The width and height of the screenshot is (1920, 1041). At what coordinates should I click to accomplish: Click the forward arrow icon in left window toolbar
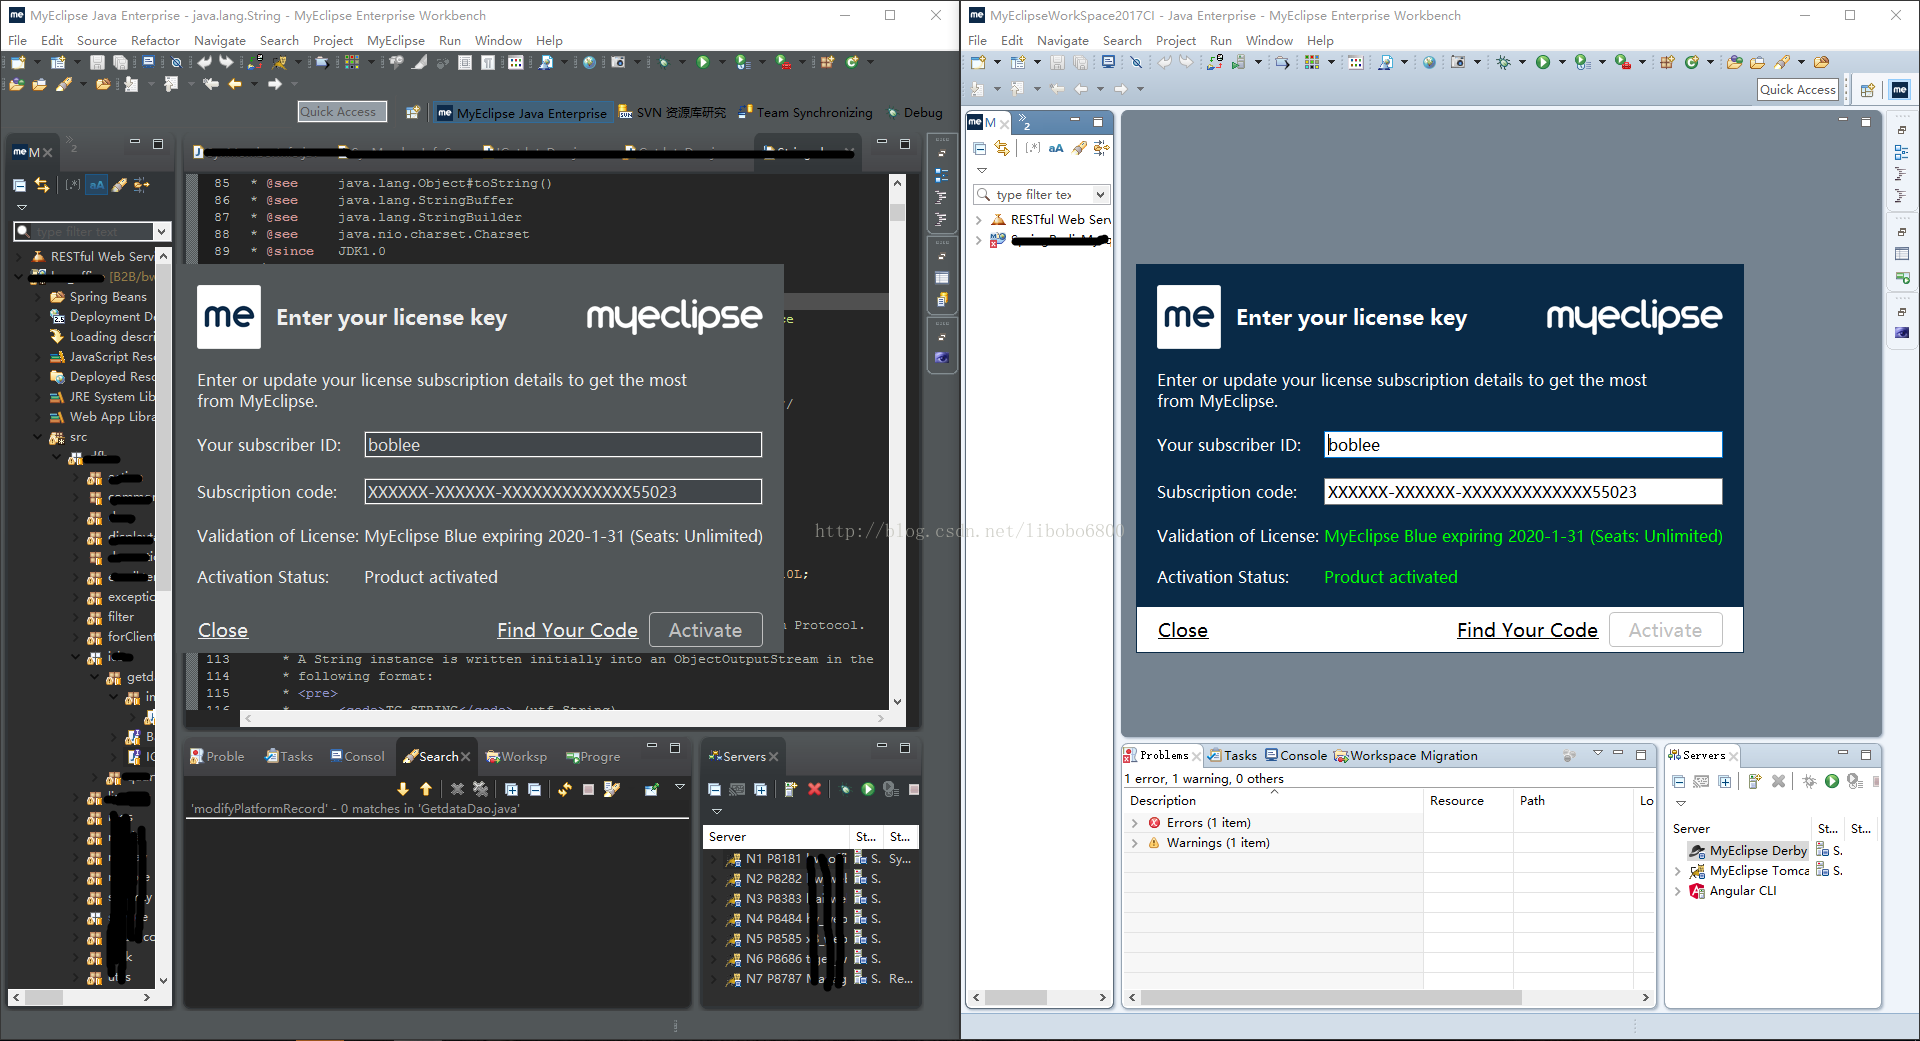tap(274, 85)
